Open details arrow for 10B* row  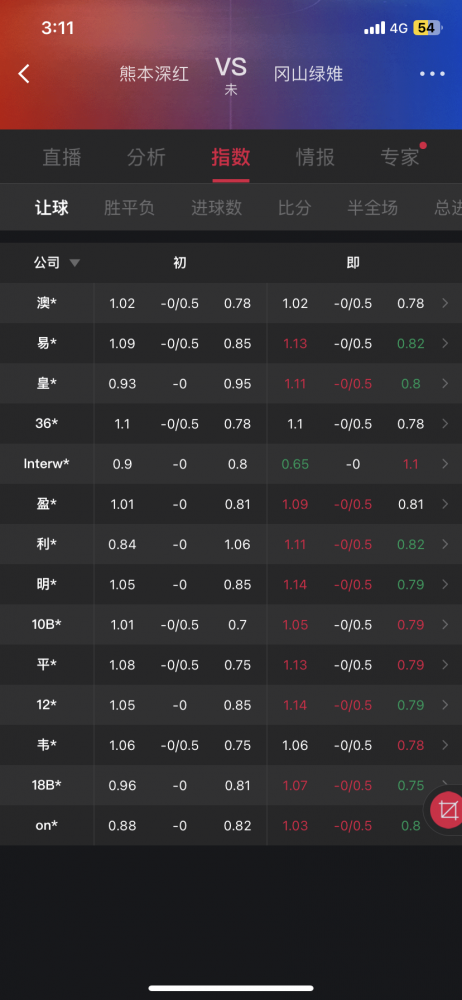[445, 625]
